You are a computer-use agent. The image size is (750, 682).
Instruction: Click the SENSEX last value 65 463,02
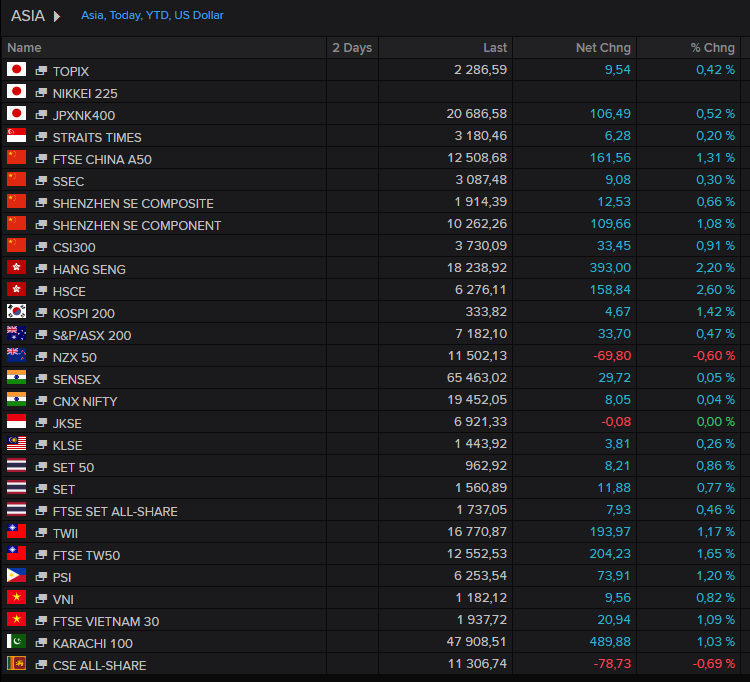[x=477, y=377]
